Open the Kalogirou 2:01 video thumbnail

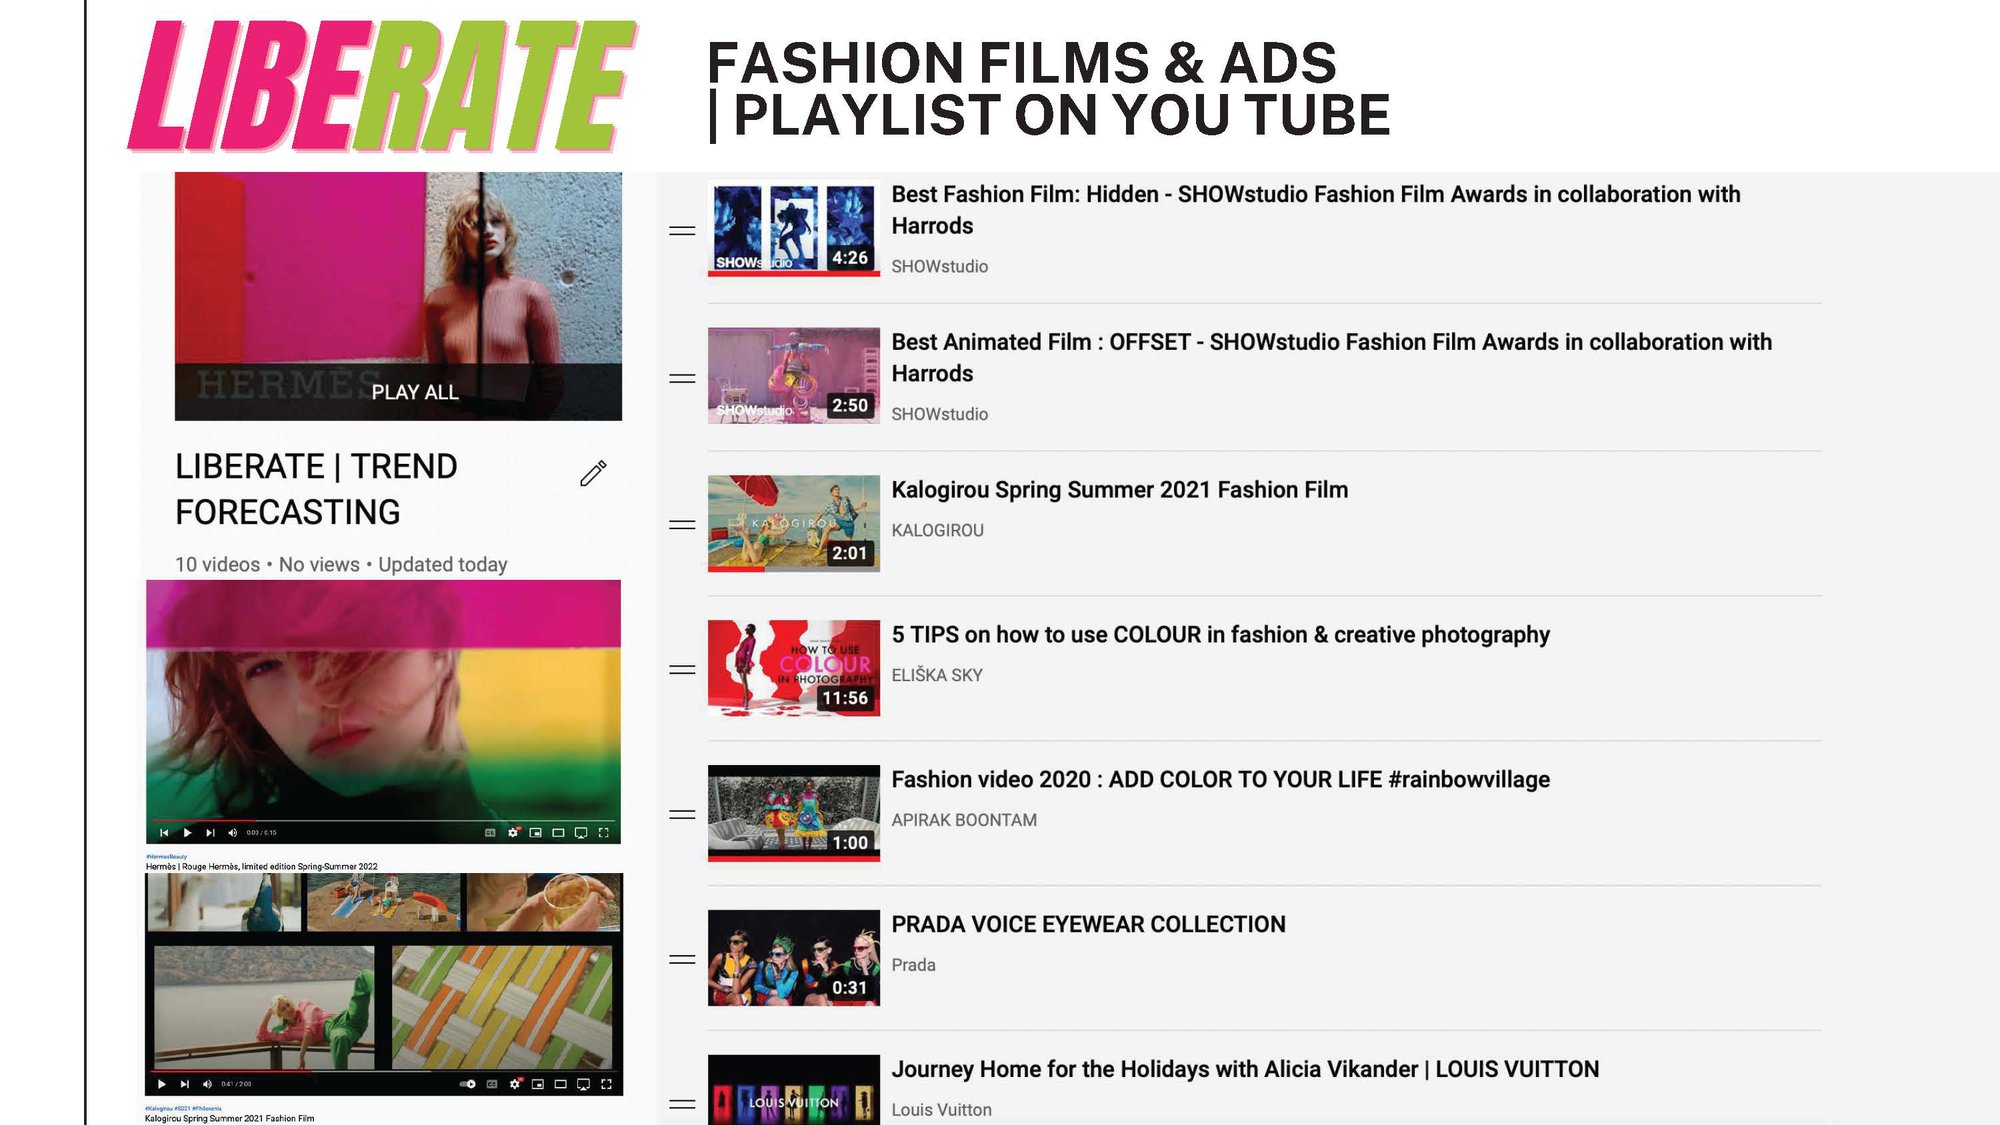[794, 523]
